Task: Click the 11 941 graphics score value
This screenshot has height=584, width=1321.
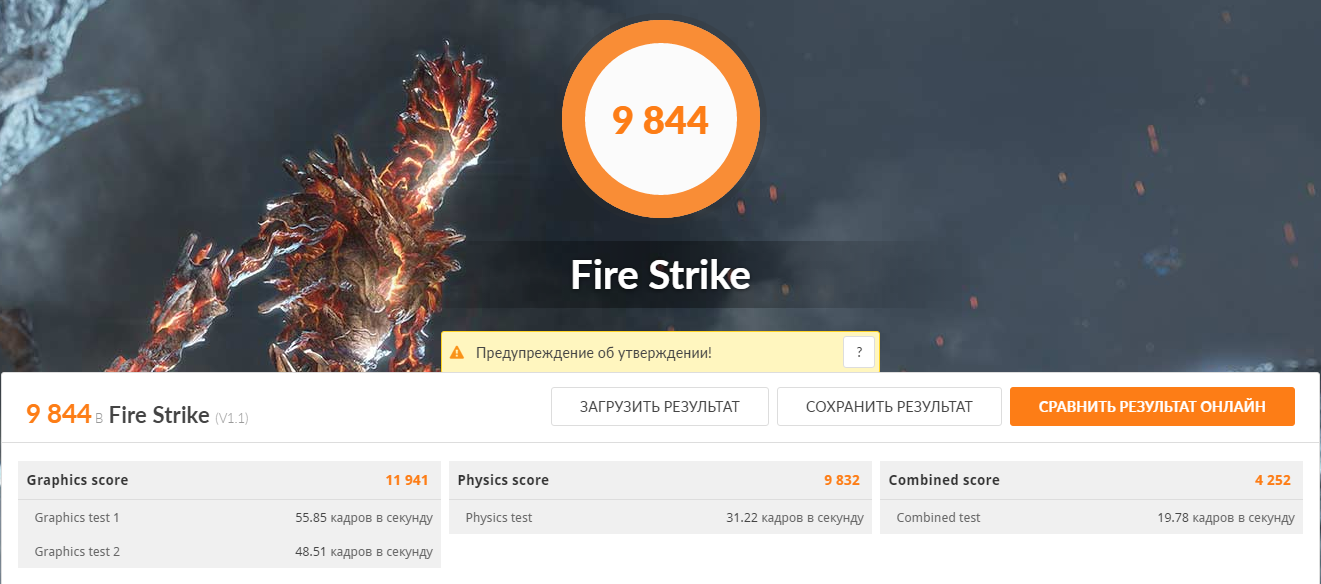Action: tap(407, 480)
